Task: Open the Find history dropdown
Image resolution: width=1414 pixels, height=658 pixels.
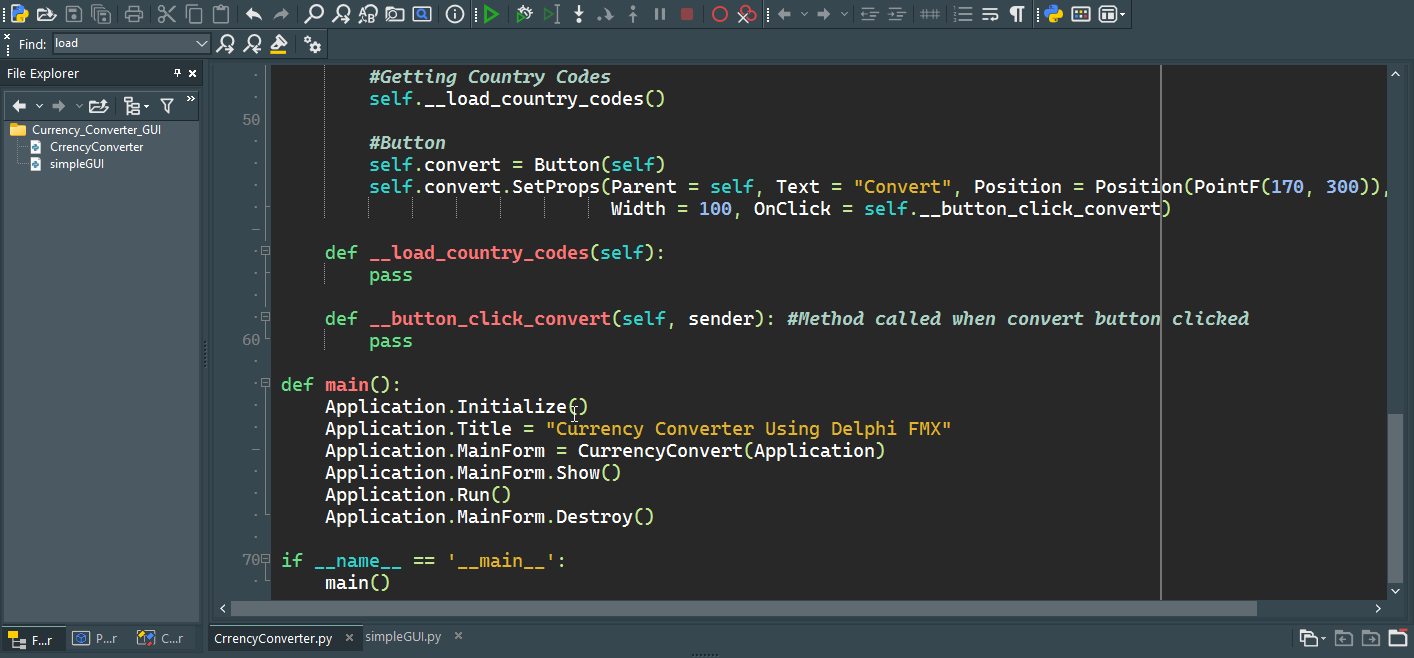Action: (x=202, y=44)
